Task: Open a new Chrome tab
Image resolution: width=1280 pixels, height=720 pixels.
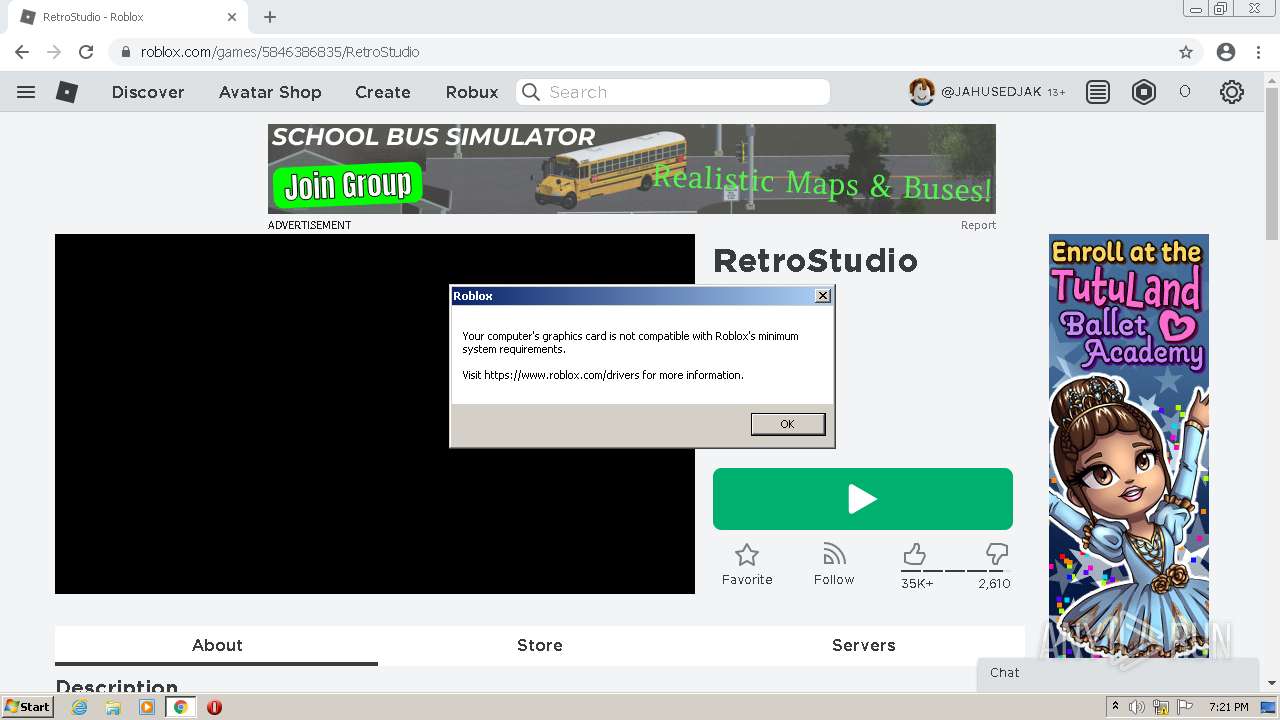Action: click(x=270, y=17)
